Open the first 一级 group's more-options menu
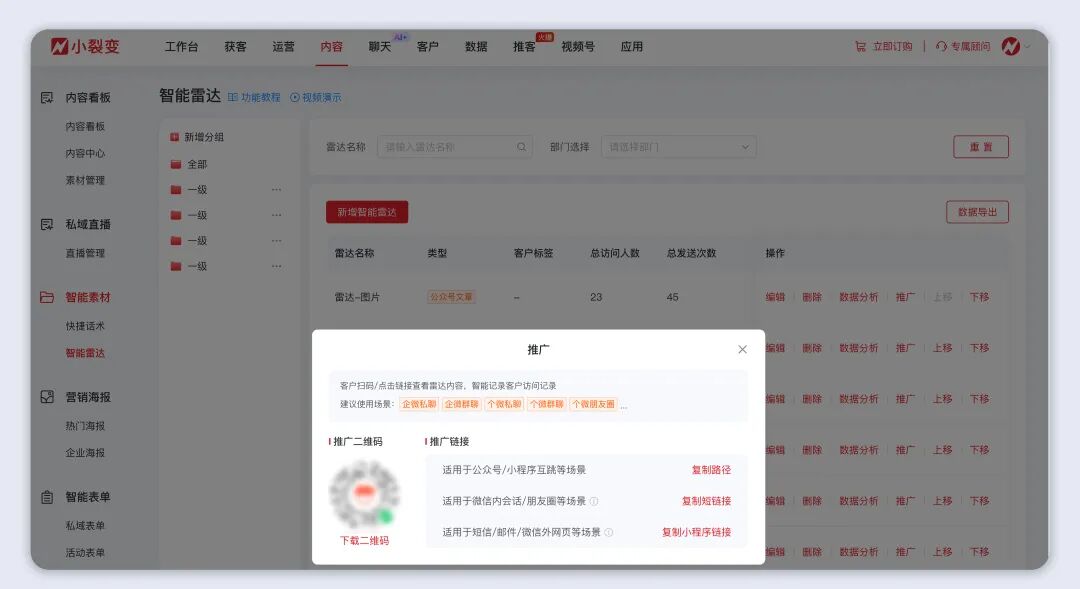This screenshot has height=589, width=1080. pos(277,189)
